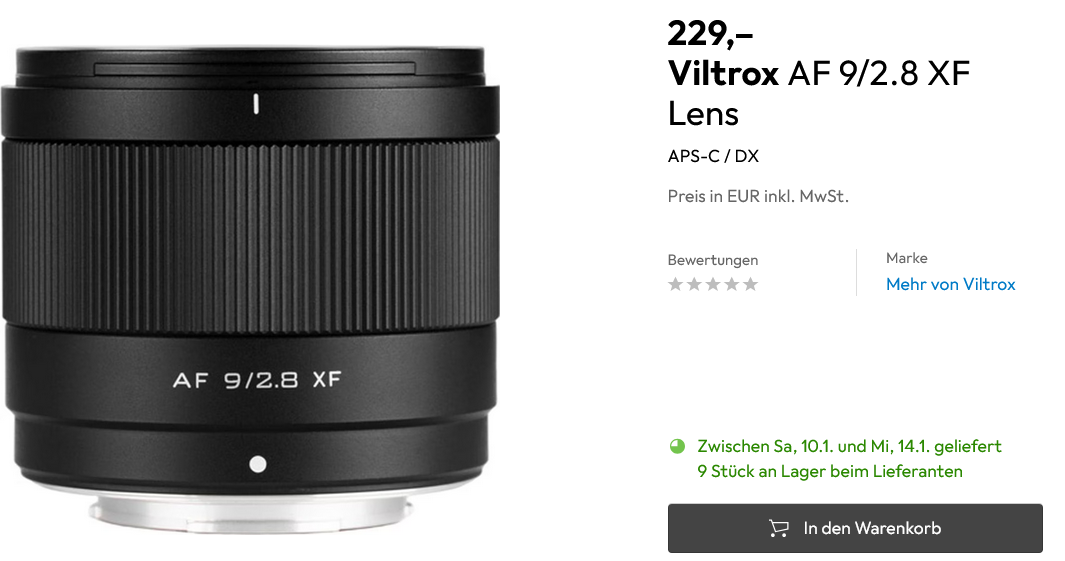Click the Preis in EUR inkl. MwSt. note
Viewport: 1065px width, 561px height.
click(758, 196)
